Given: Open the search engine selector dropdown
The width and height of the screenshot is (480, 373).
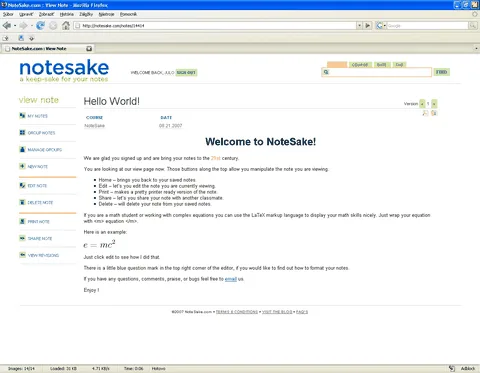Looking at the screenshot, I should click(381, 26).
